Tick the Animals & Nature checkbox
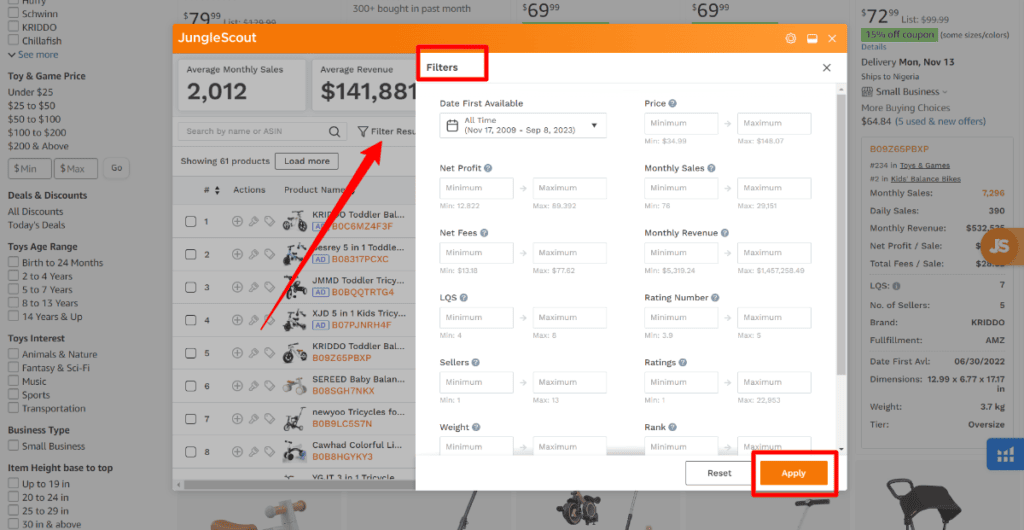This screenshot has height=530, width=1024. [13, 354]
